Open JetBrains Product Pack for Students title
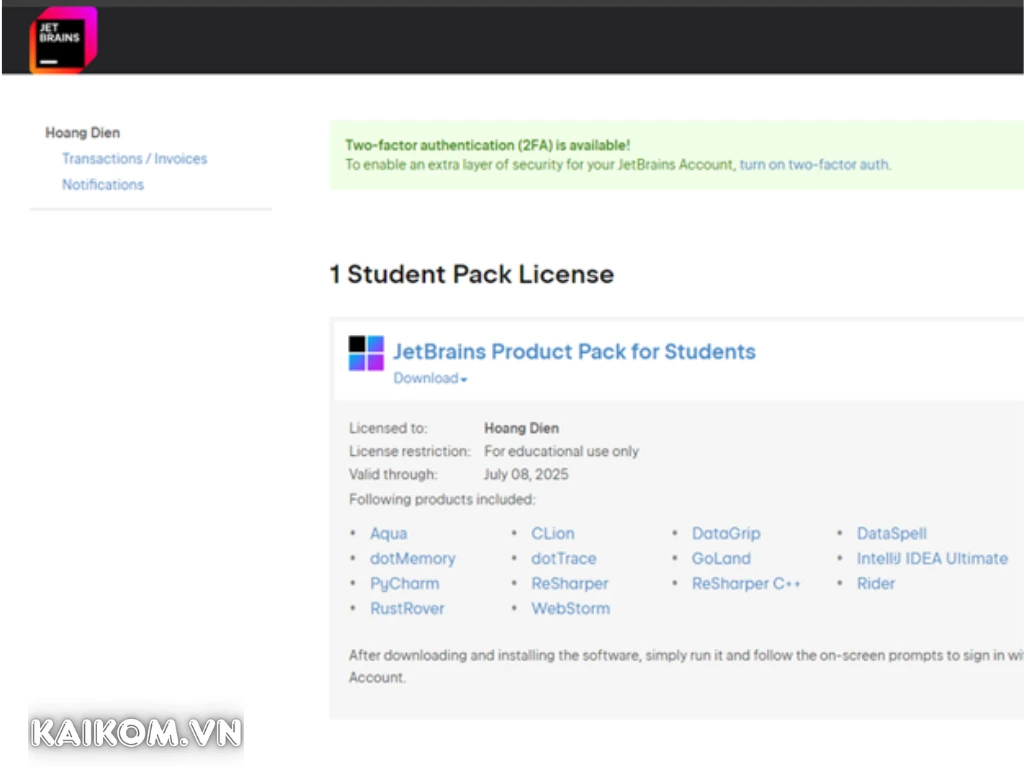 574,352
